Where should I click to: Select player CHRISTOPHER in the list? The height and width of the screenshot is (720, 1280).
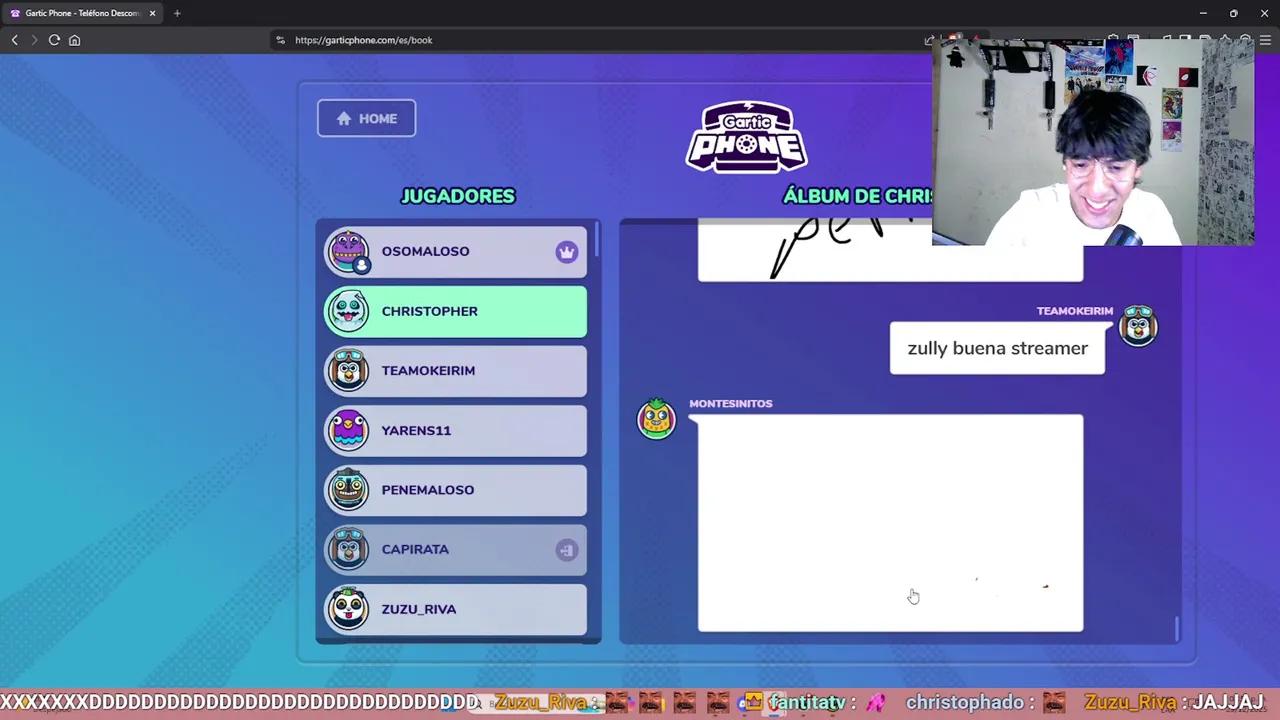(x=455, y=311)
